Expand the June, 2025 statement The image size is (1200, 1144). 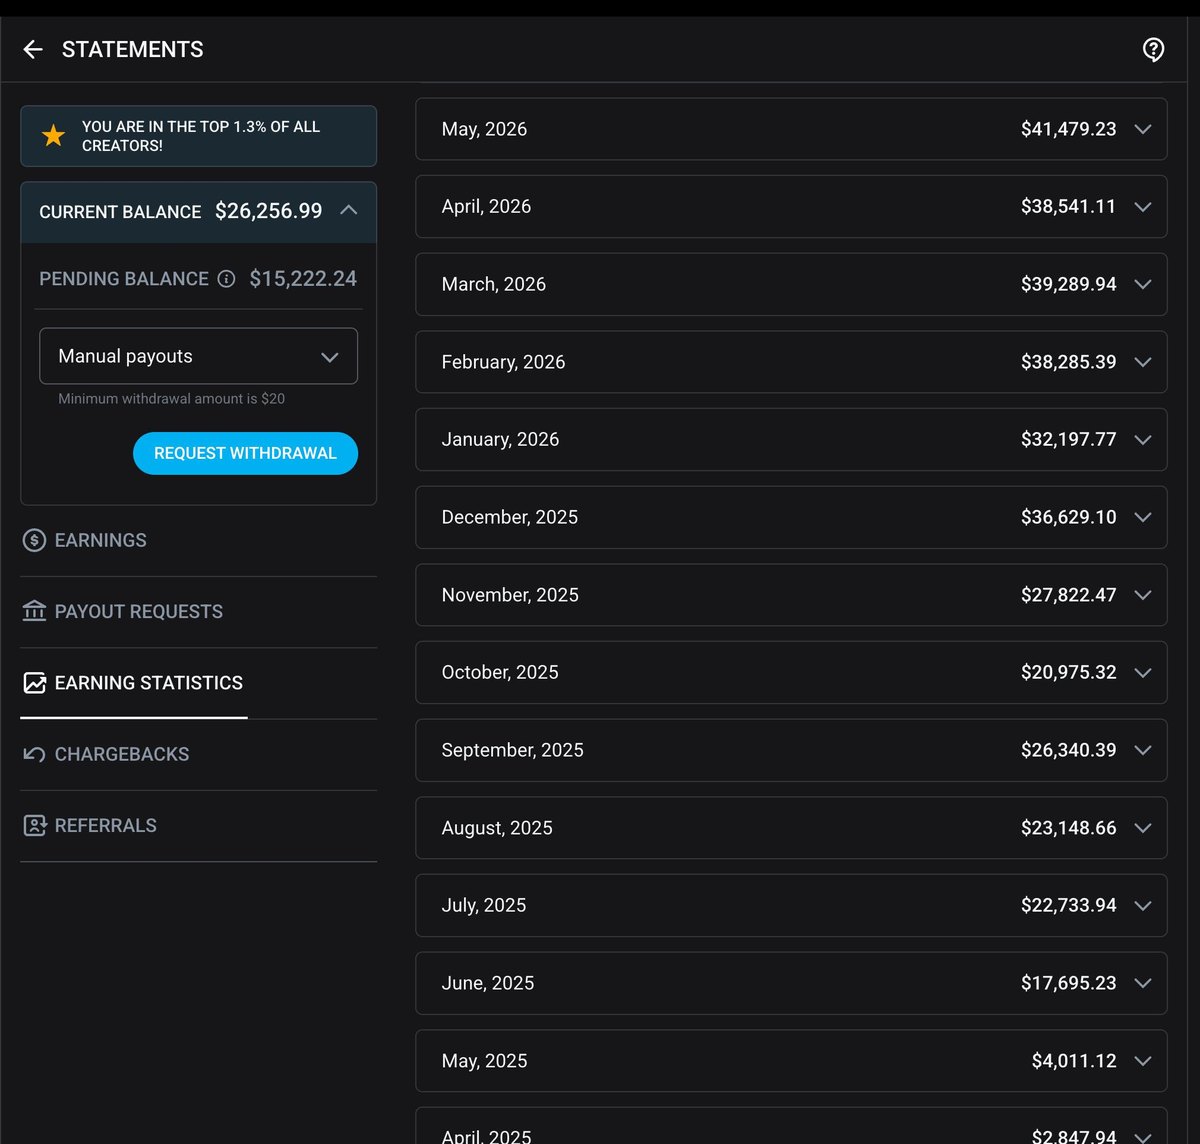point(791,983)
